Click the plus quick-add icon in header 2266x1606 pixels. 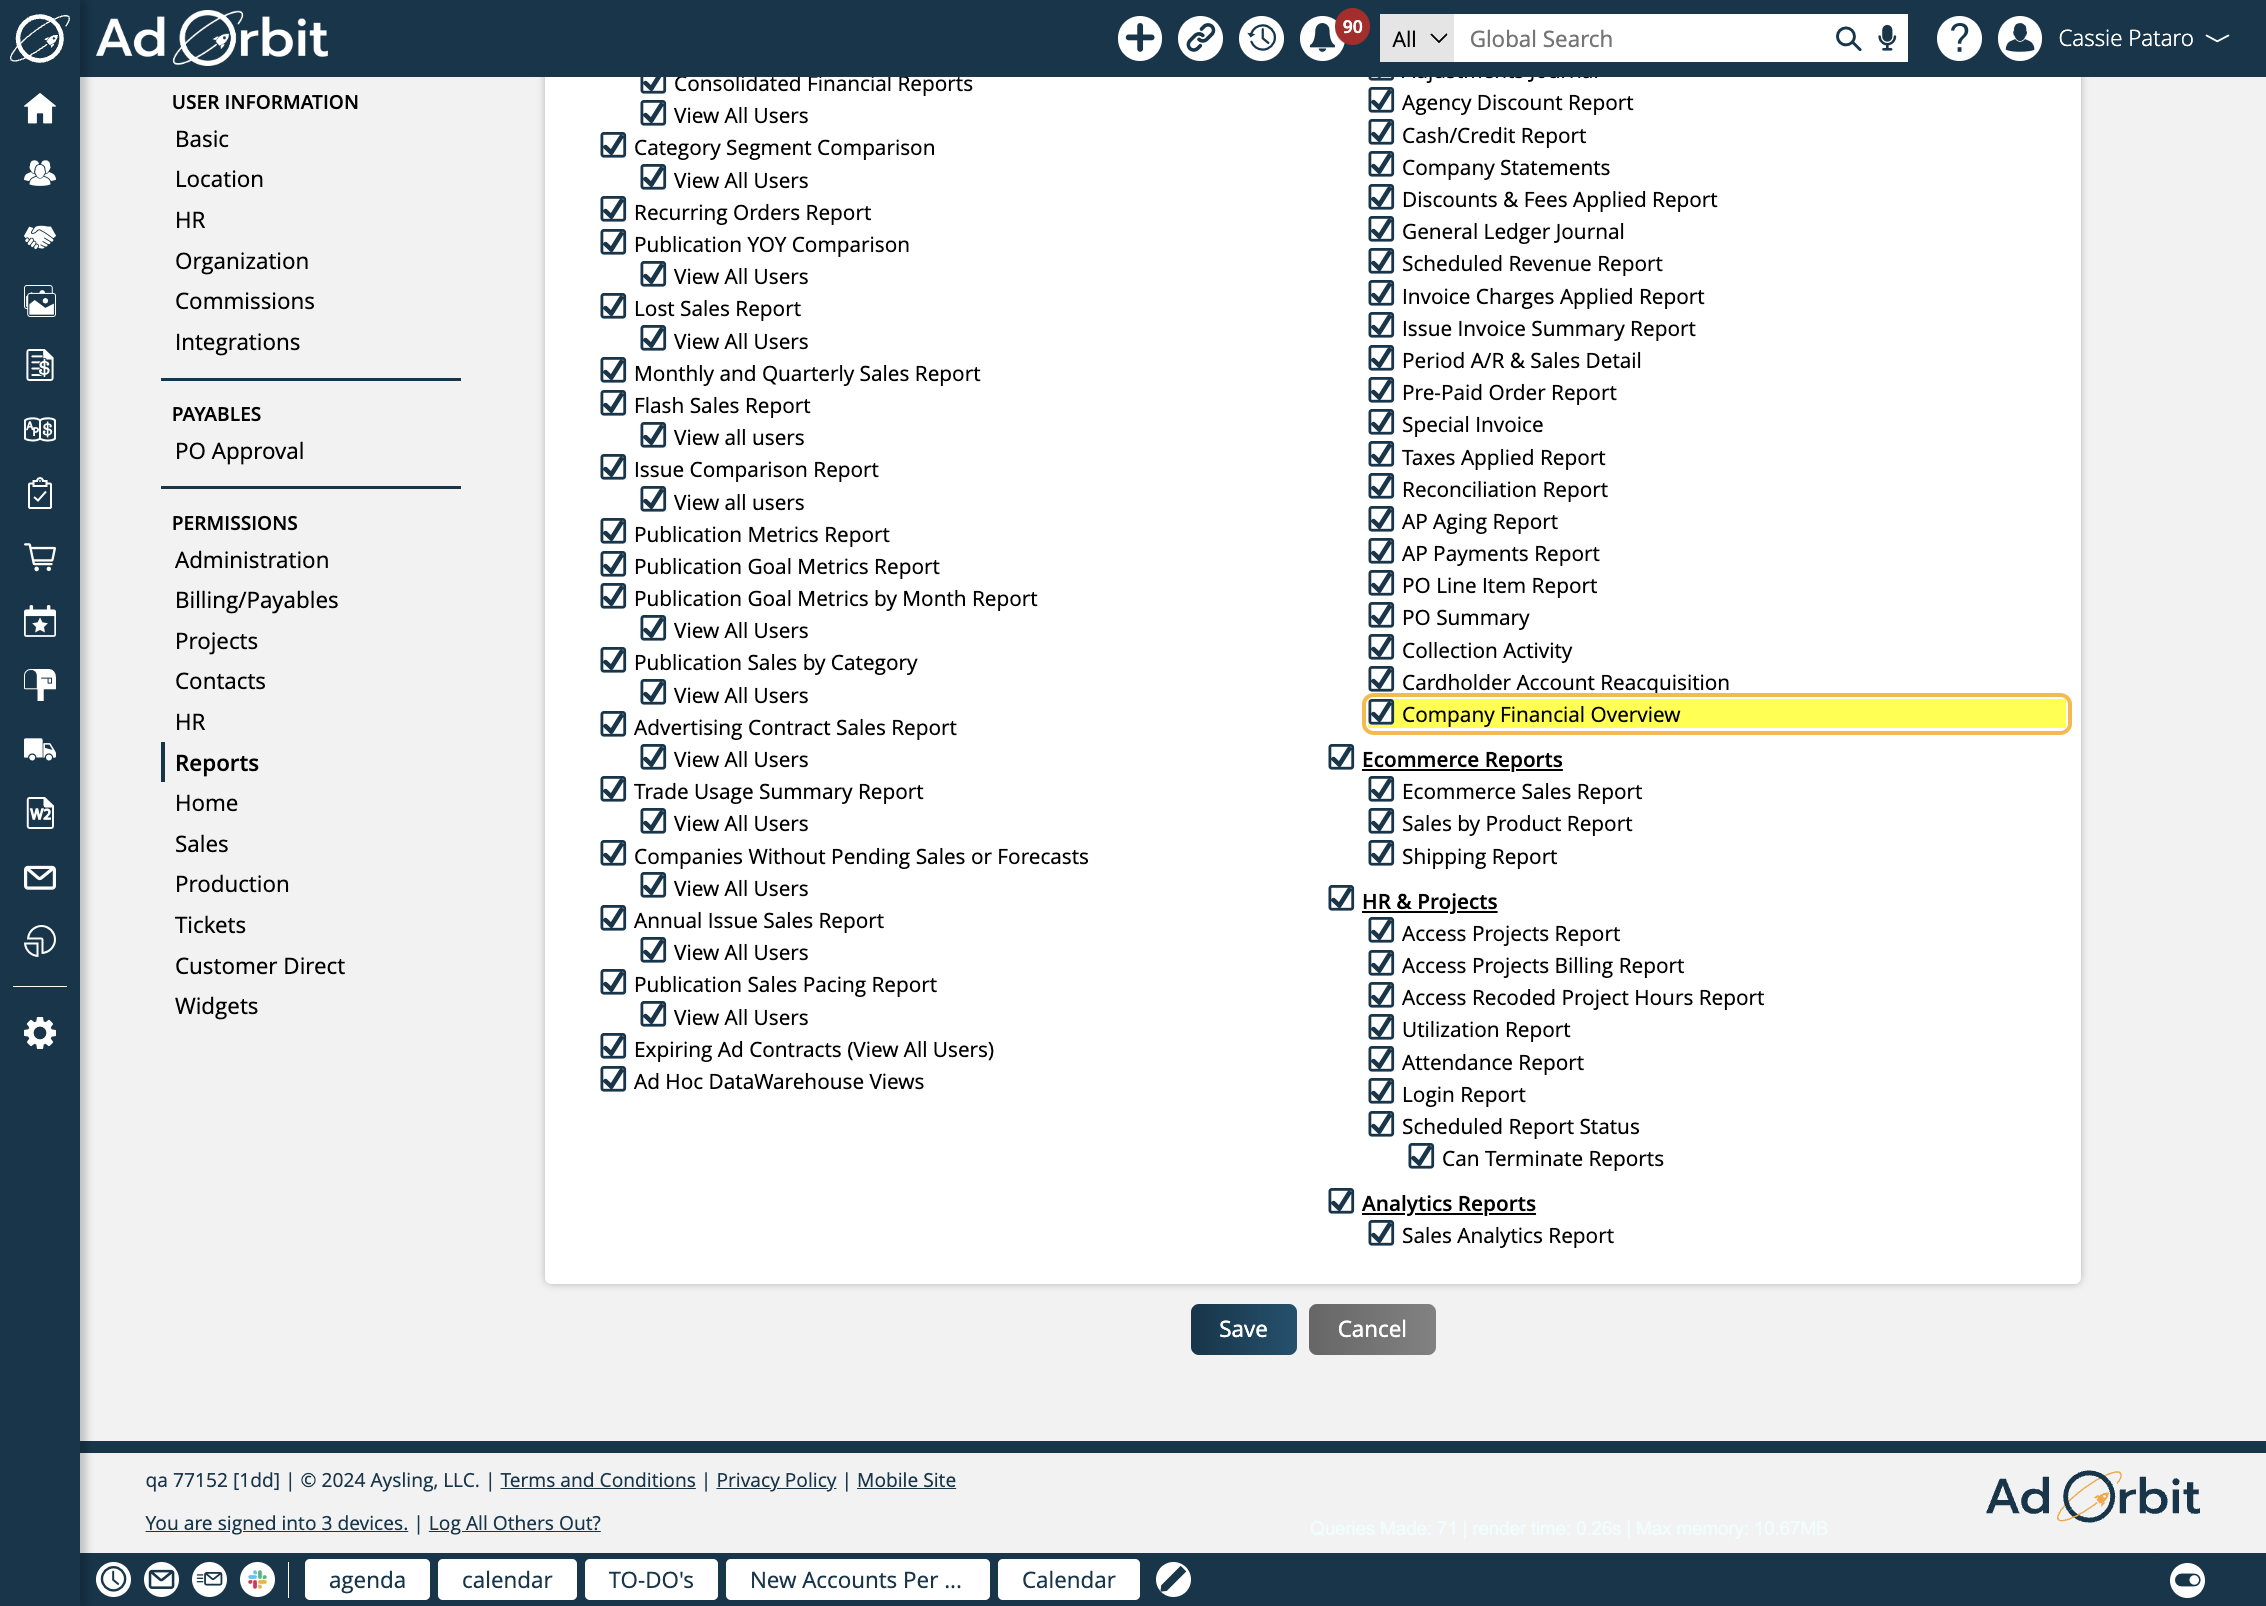click(x=1139, y=39)
